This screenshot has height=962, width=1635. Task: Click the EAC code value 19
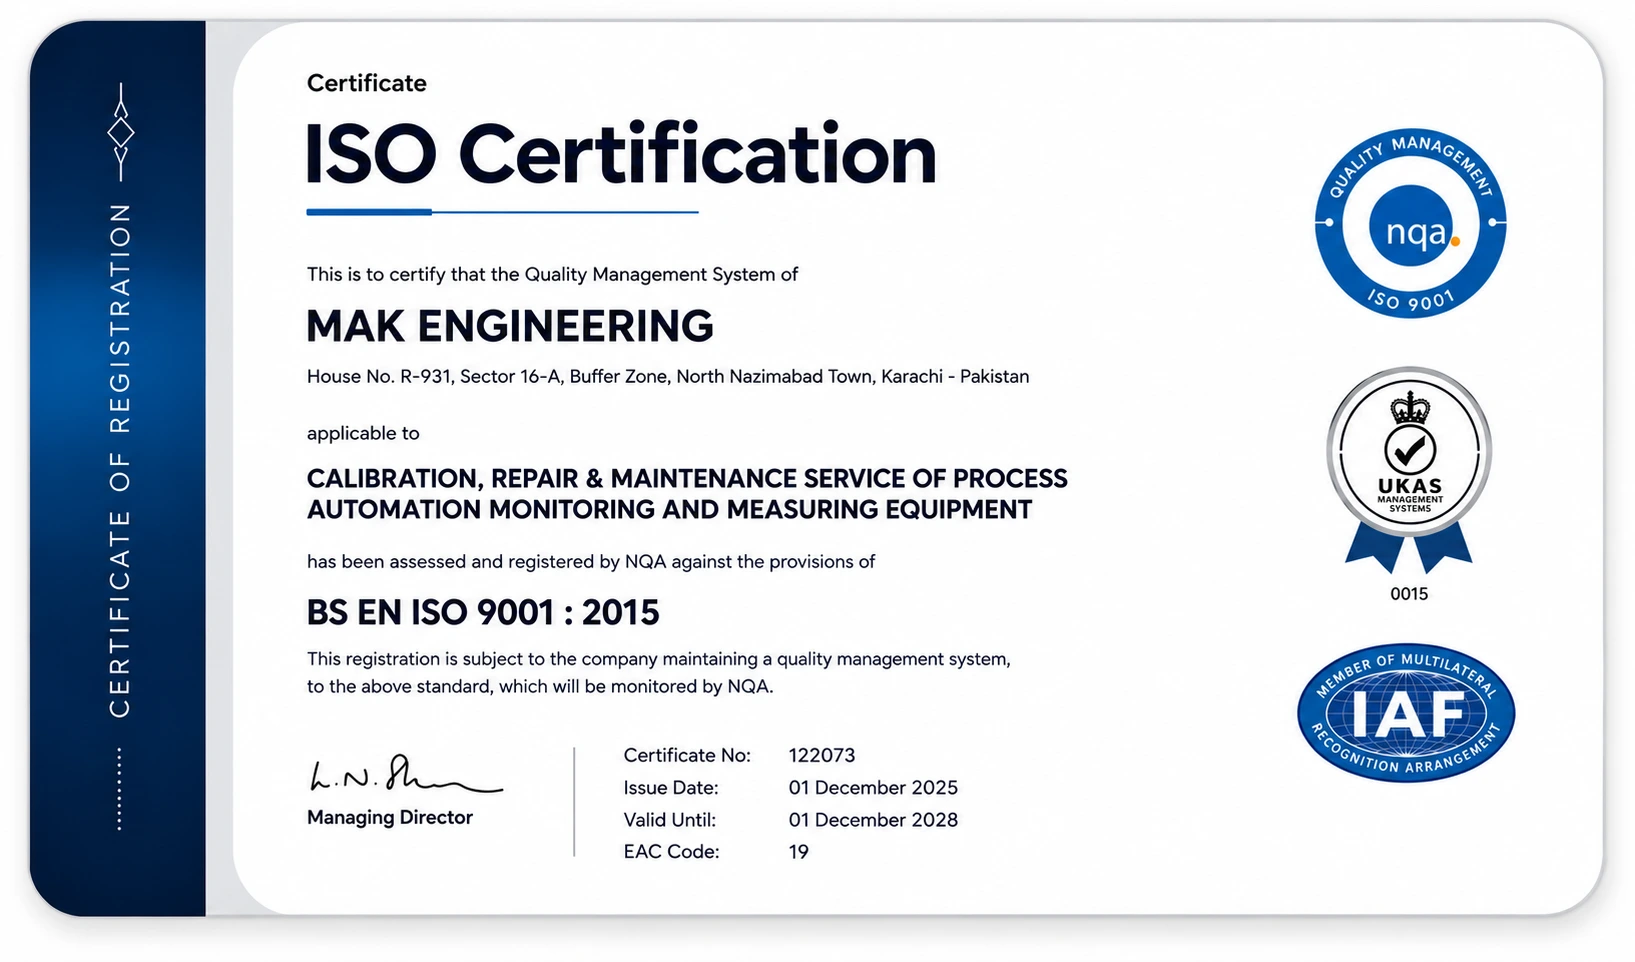(x=799, y=852)
